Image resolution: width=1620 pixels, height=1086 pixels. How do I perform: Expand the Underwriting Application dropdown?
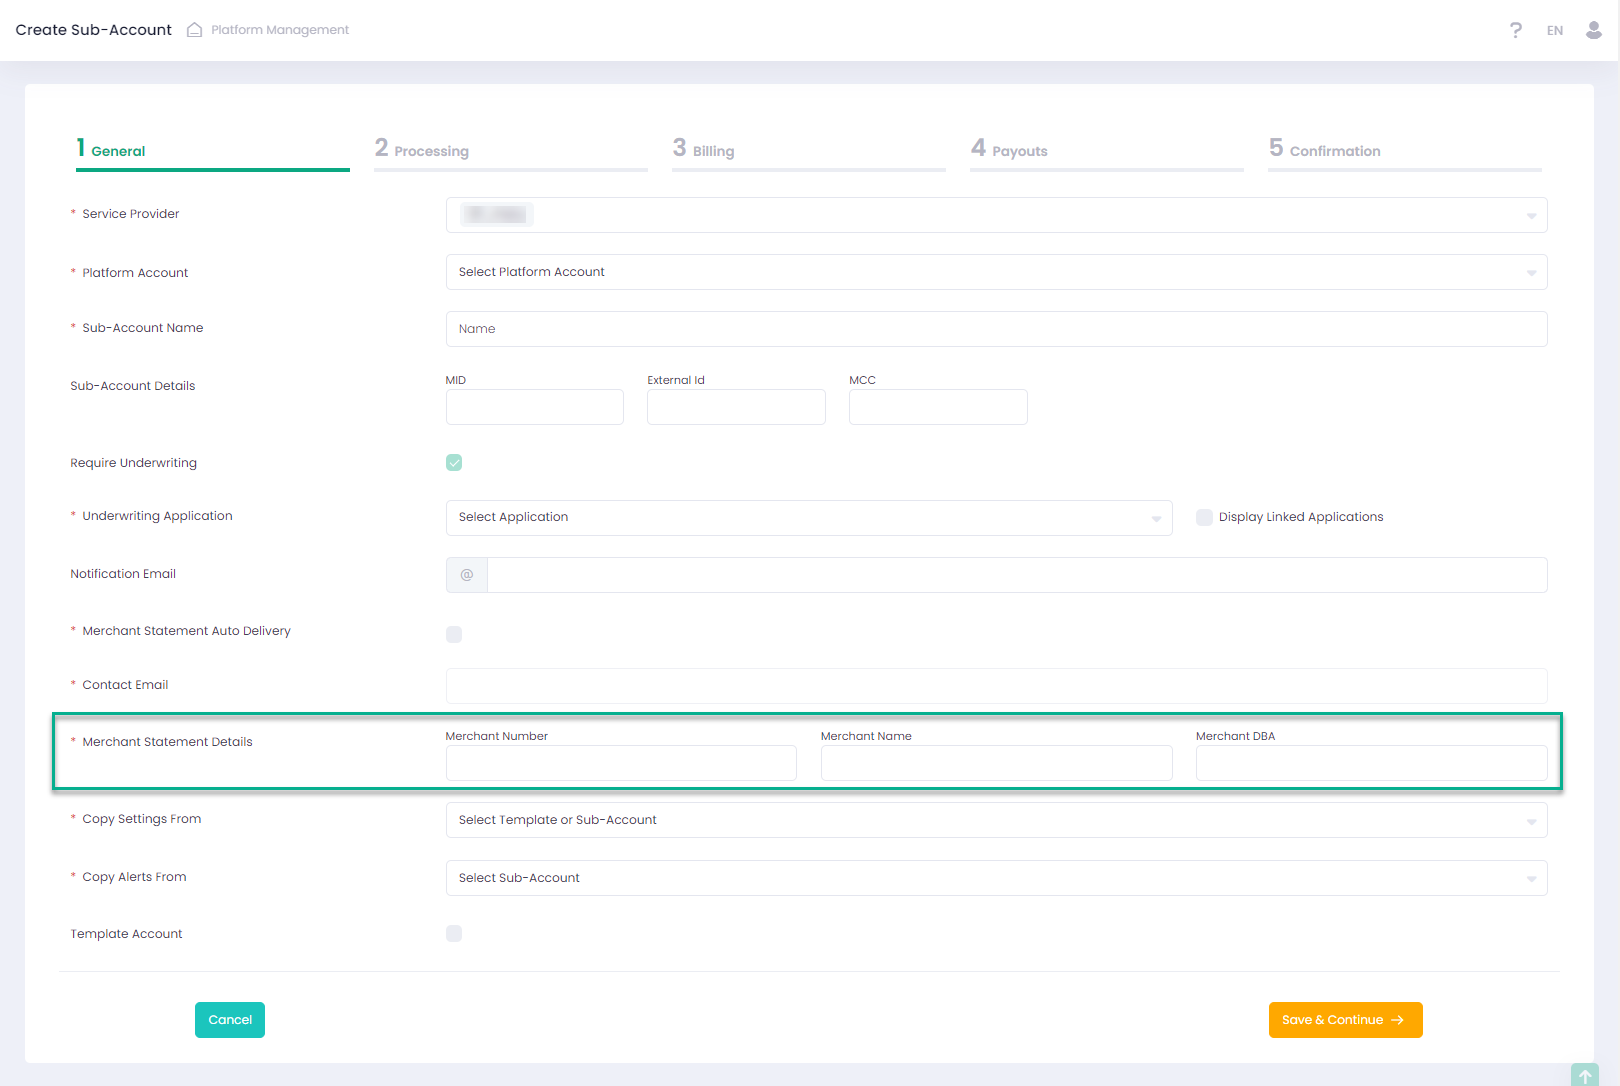coord(808,518)
